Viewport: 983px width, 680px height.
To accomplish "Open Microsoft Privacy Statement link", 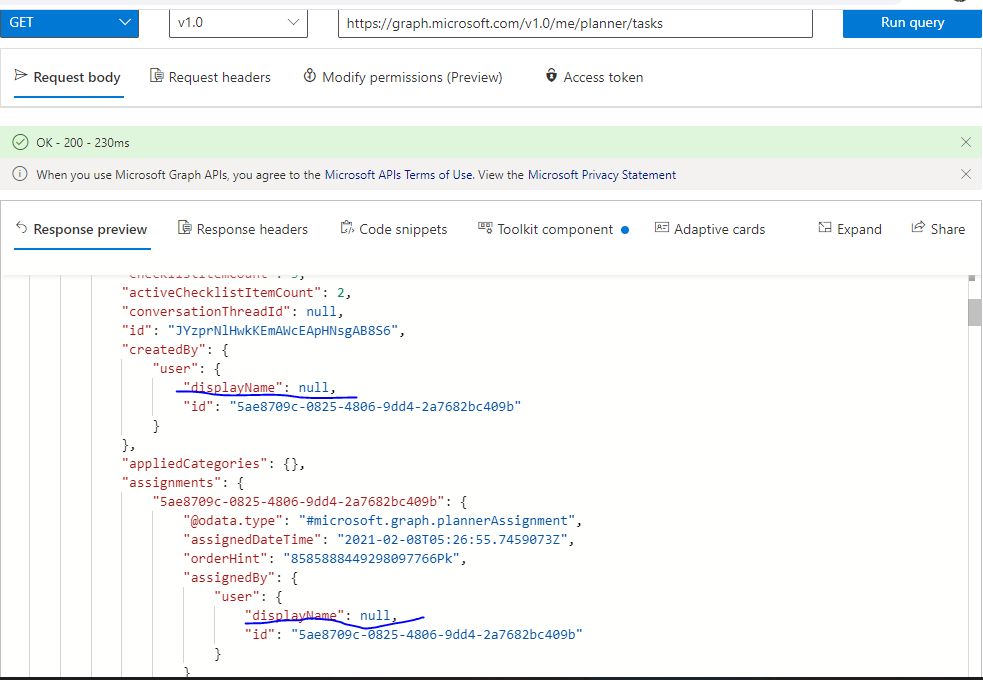I will pyautogui.click(x=602, y=175).
